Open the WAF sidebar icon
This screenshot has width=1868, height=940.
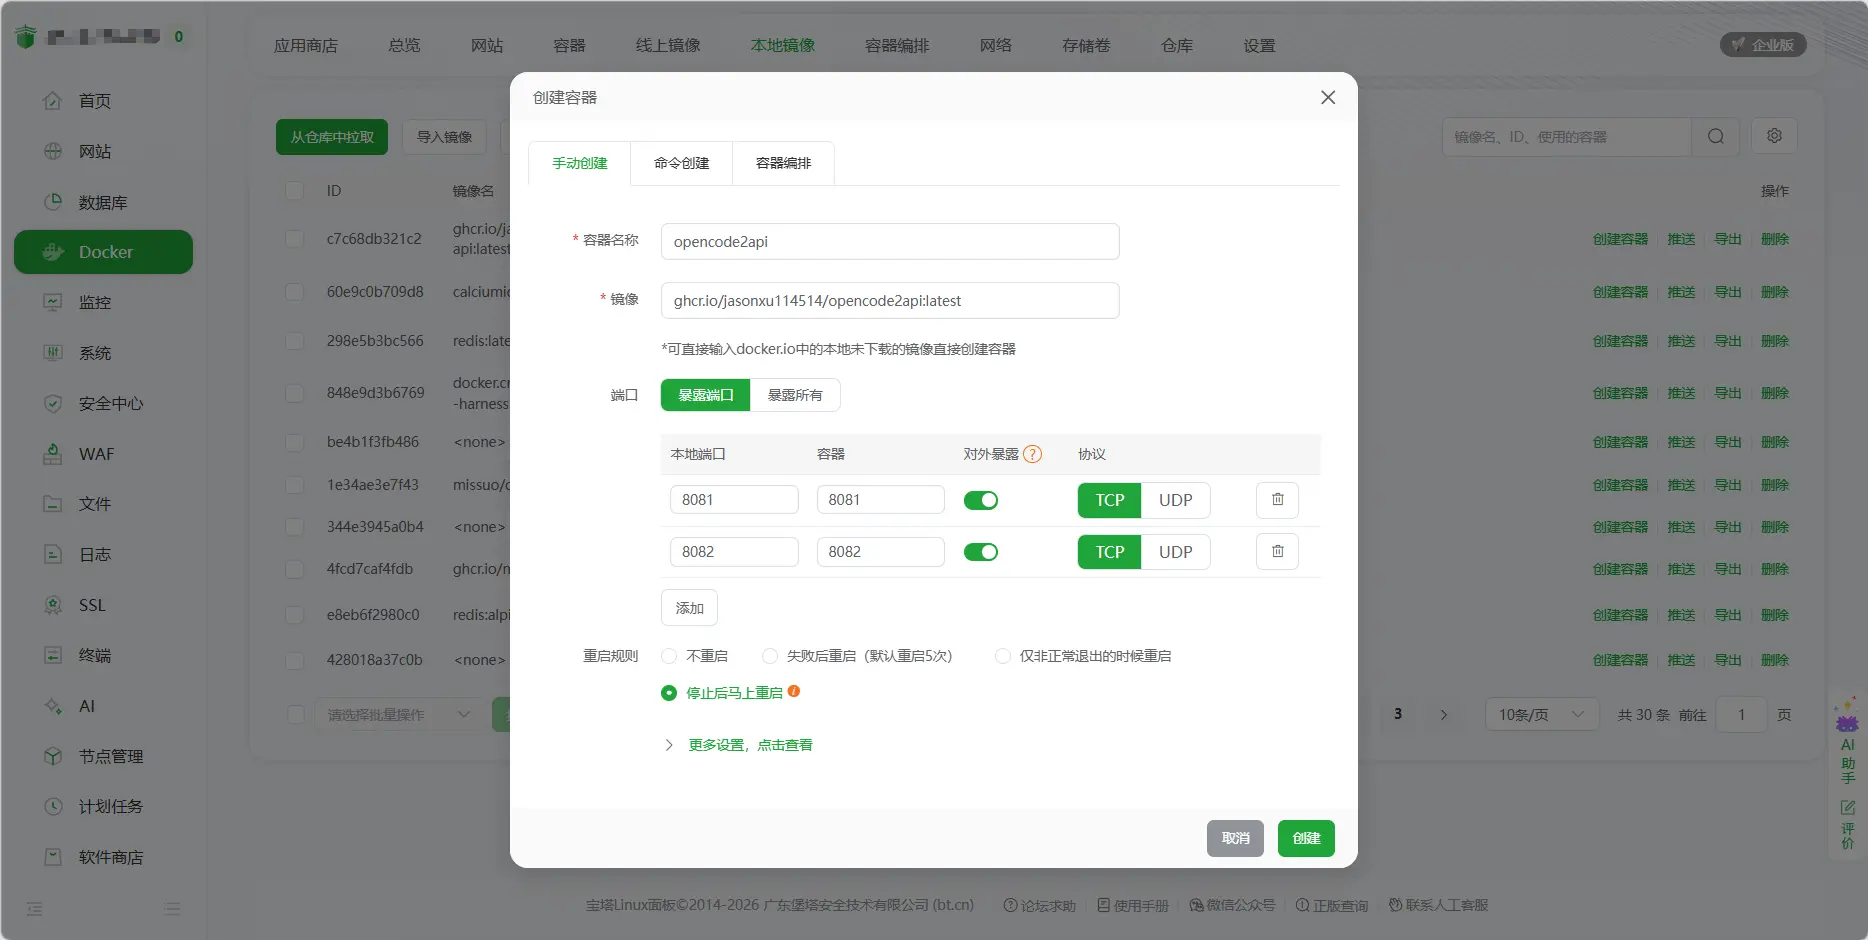[x=53, y=454]
